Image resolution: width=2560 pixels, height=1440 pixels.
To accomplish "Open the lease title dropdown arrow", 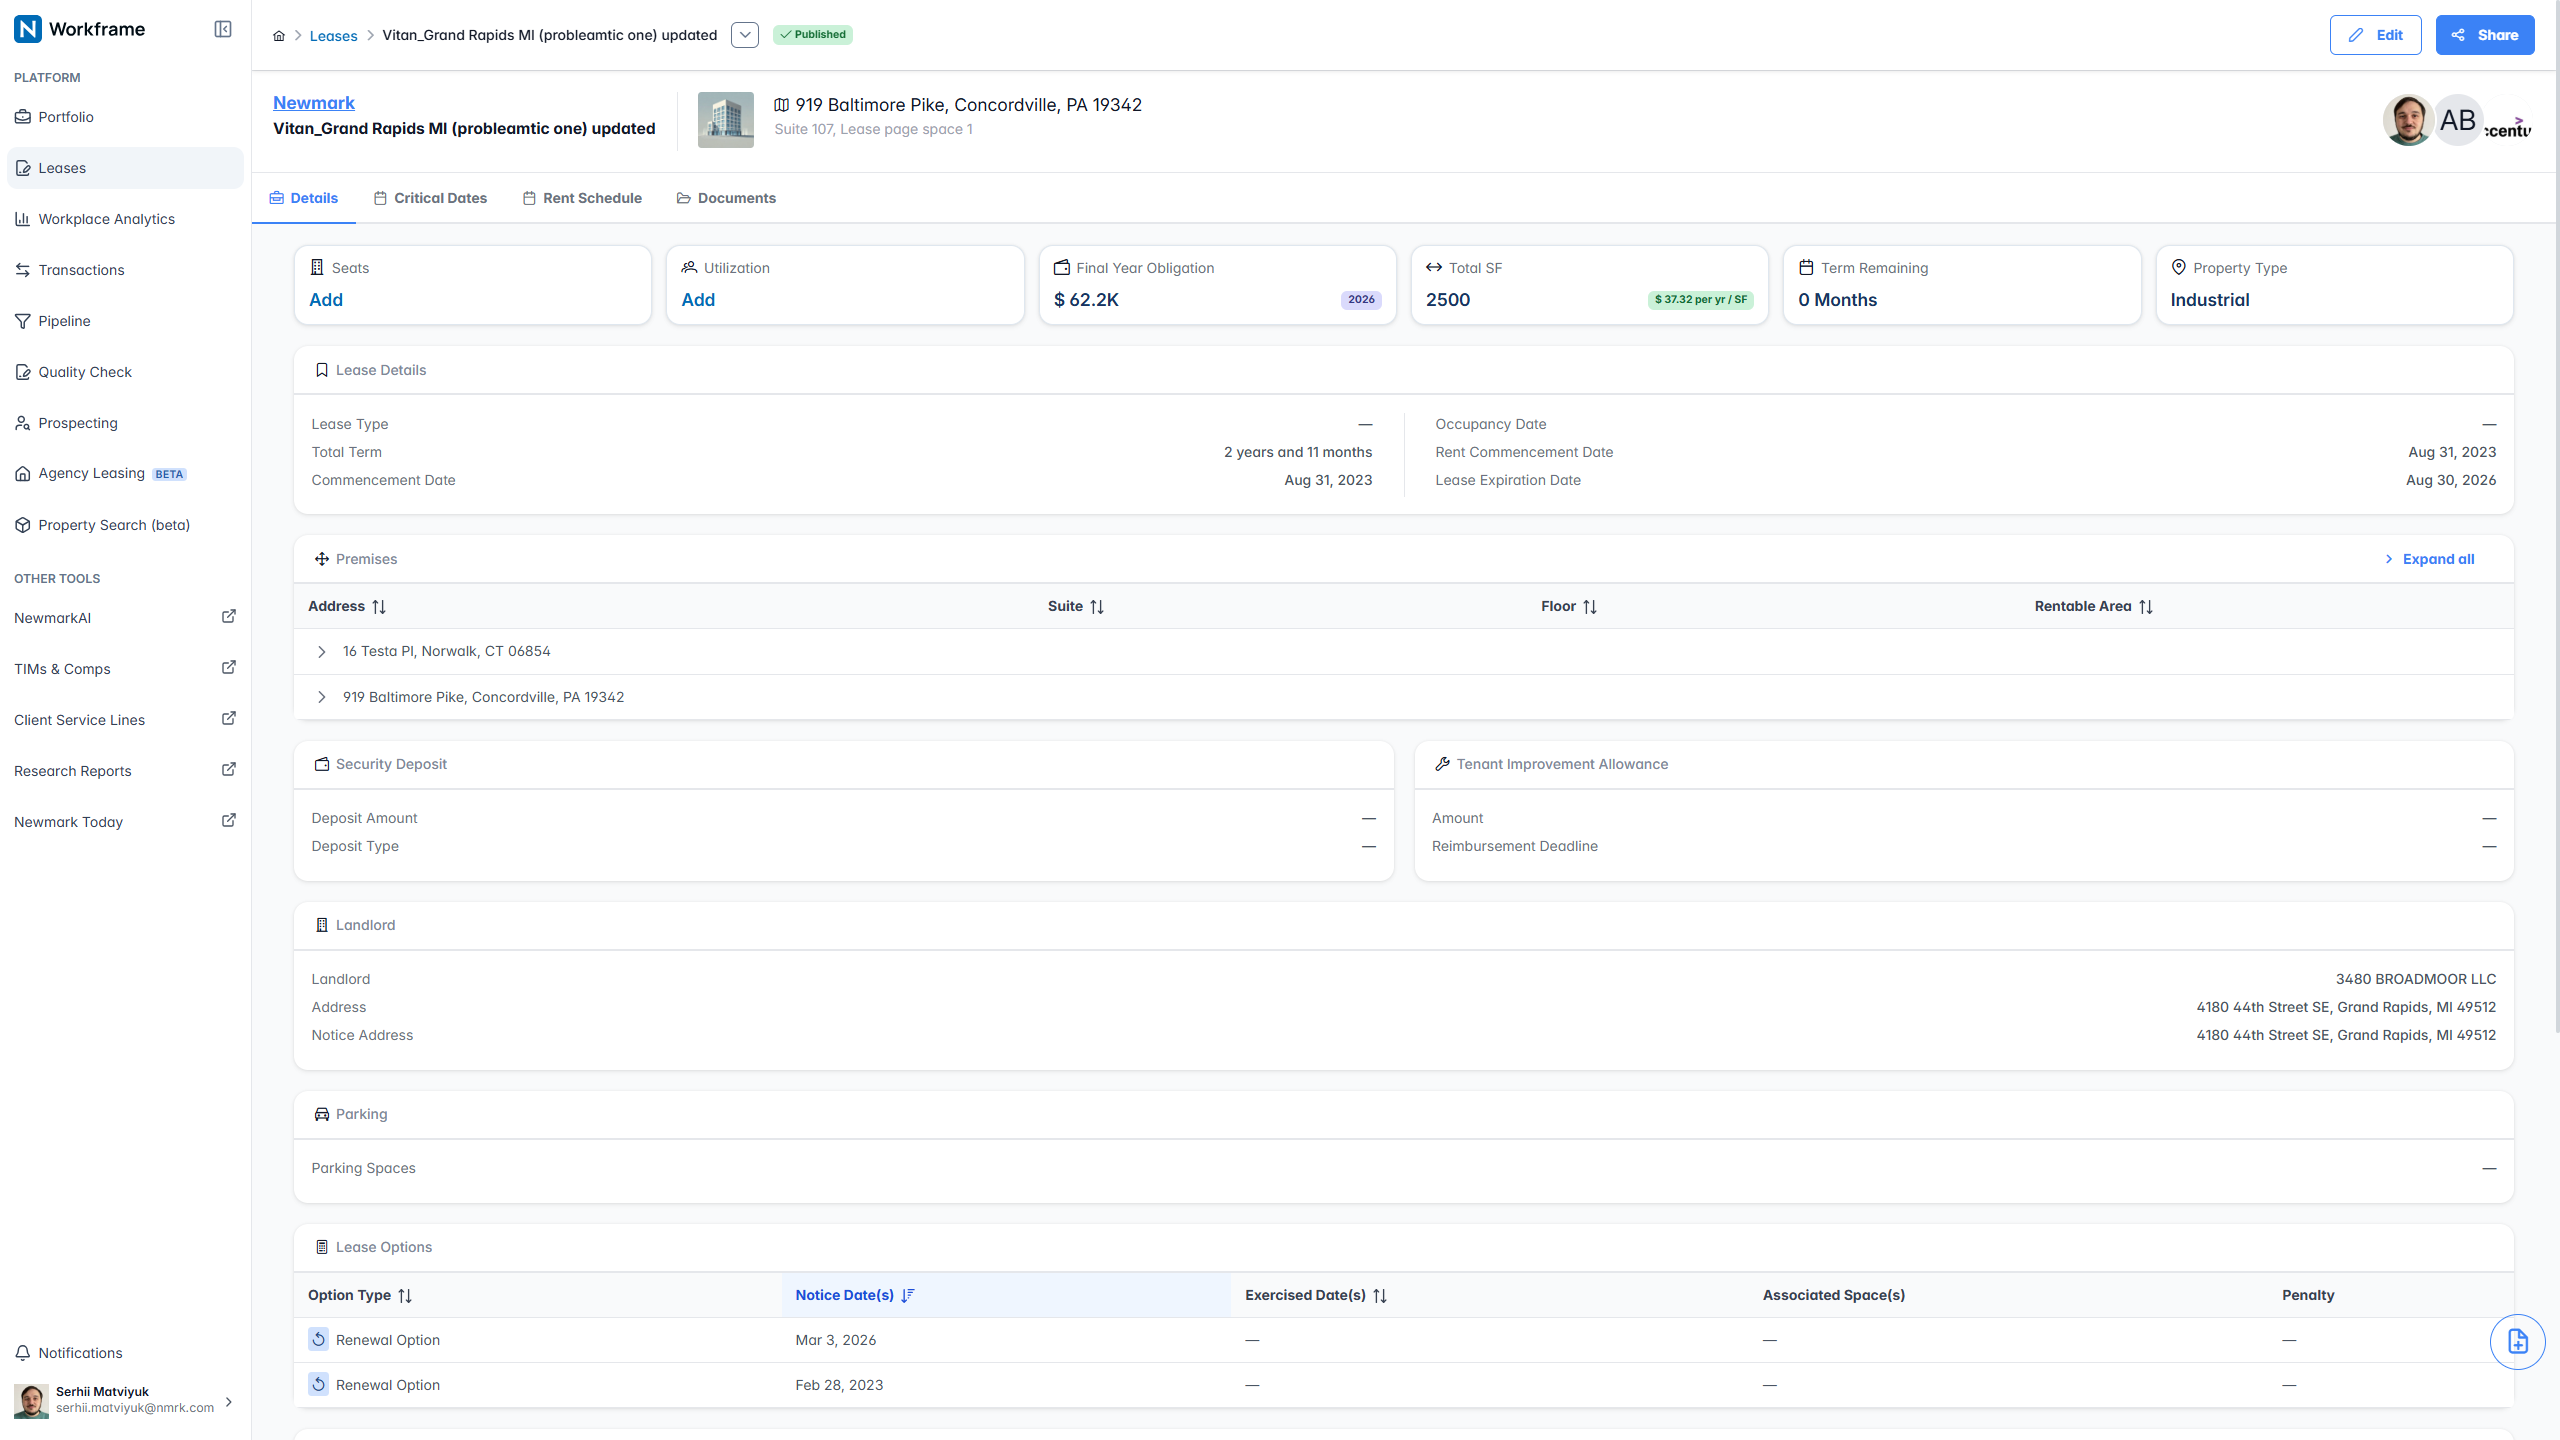I will 745,35.
